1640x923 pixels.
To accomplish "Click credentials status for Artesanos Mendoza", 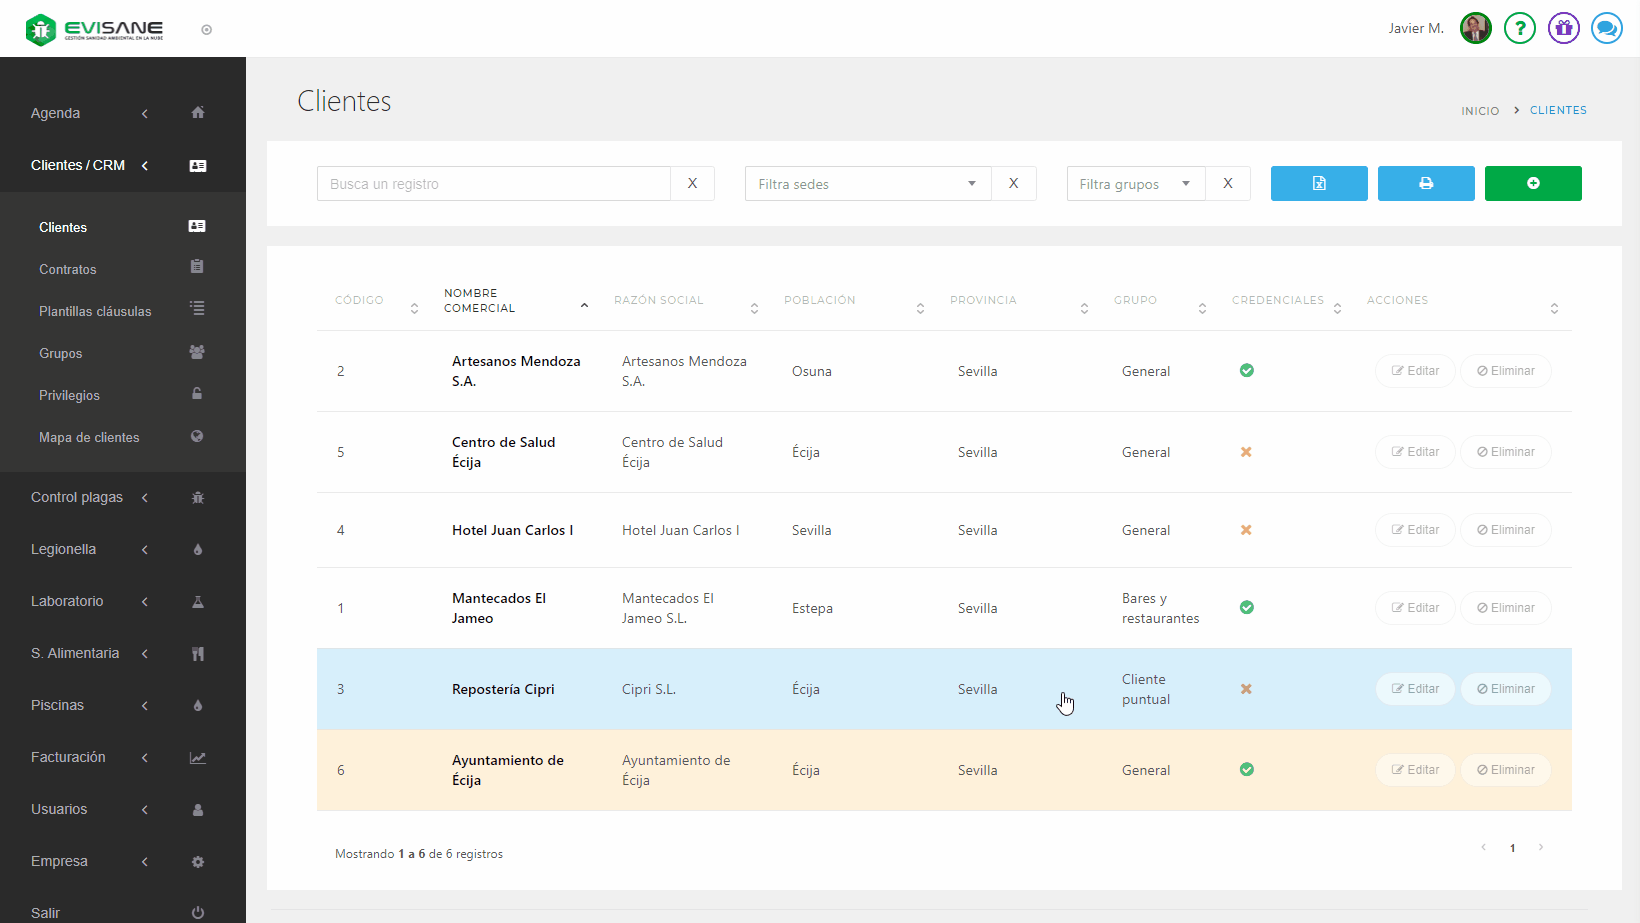I will pos(1246,371).
